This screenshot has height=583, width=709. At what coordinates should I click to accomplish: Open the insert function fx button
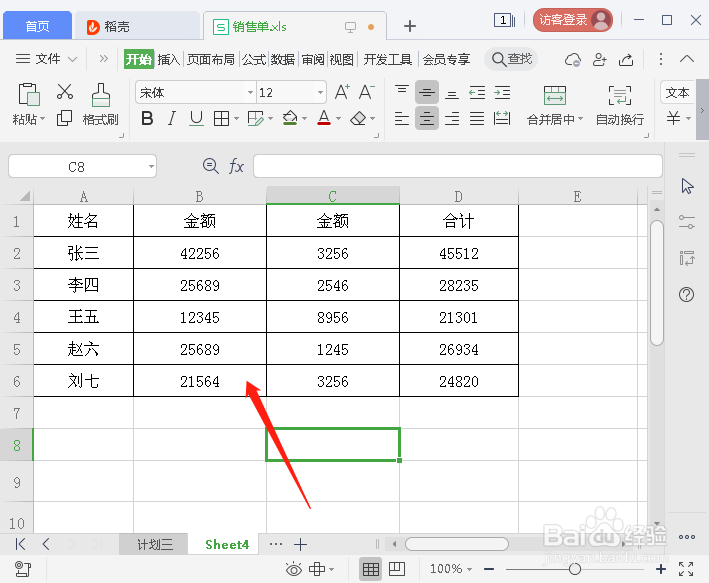[236, 166]
